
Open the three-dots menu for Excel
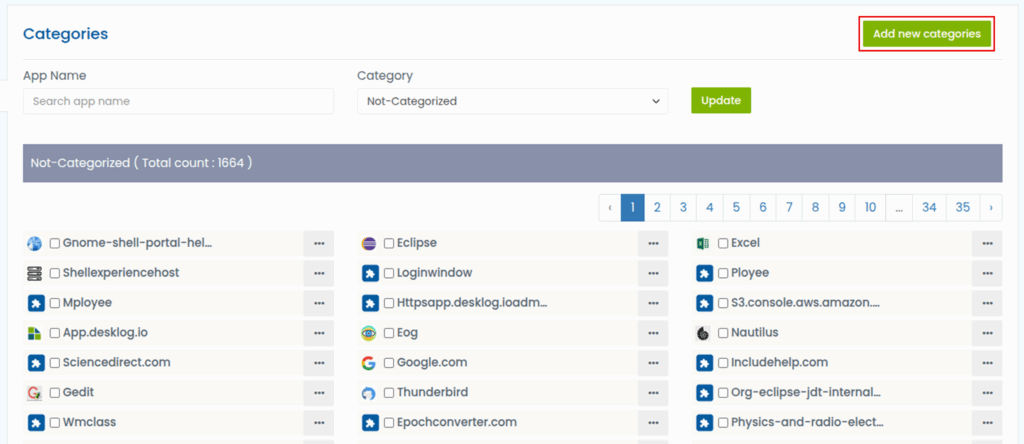tap(986, 243)
